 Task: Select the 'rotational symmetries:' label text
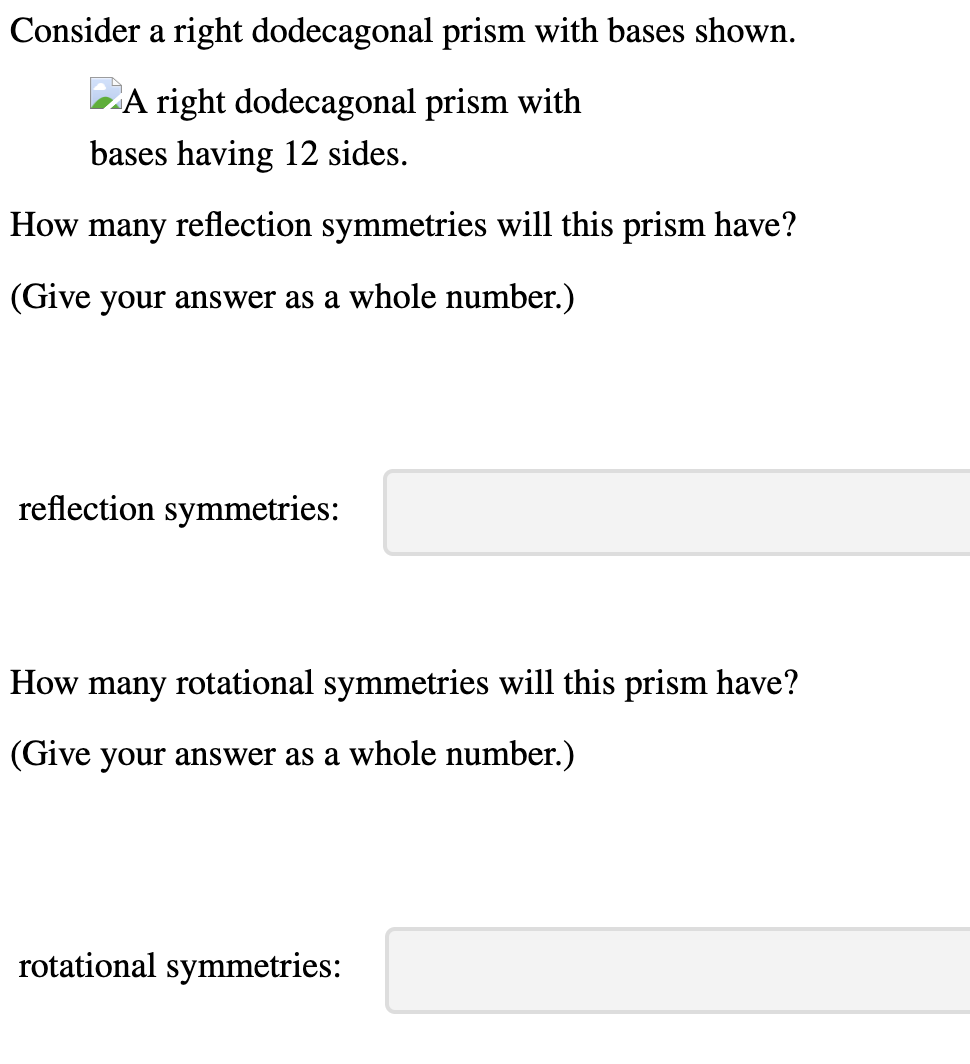pyautogui.click(x=180, y=966)
